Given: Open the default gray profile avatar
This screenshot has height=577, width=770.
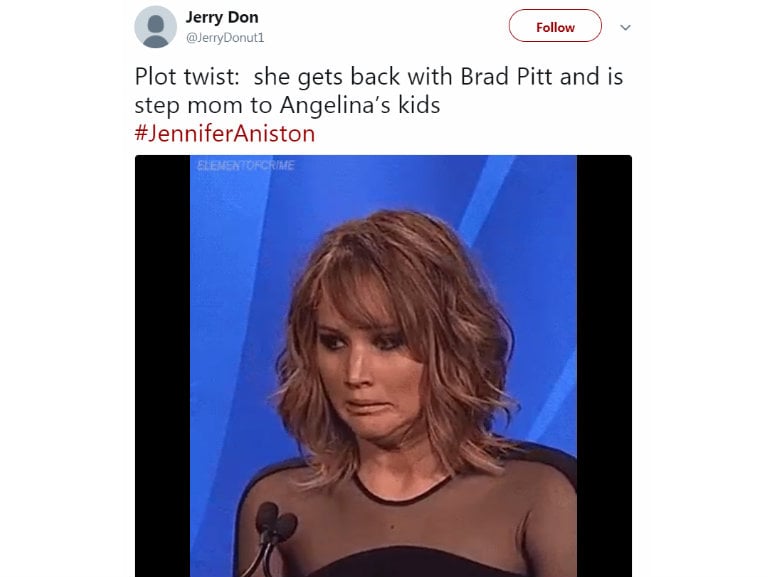Looking at the screenshot, I should [x=155, y=27].
